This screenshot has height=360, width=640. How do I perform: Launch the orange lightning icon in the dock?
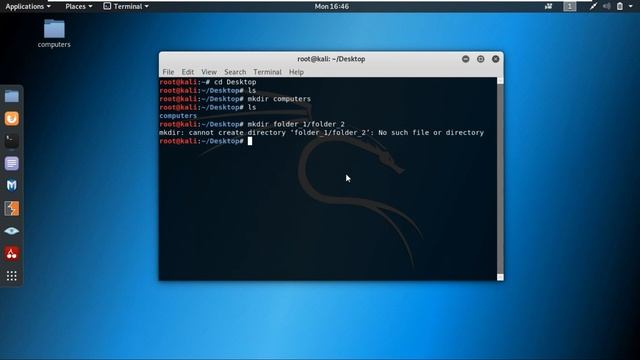pyautogui.click(x=12, y=209)
